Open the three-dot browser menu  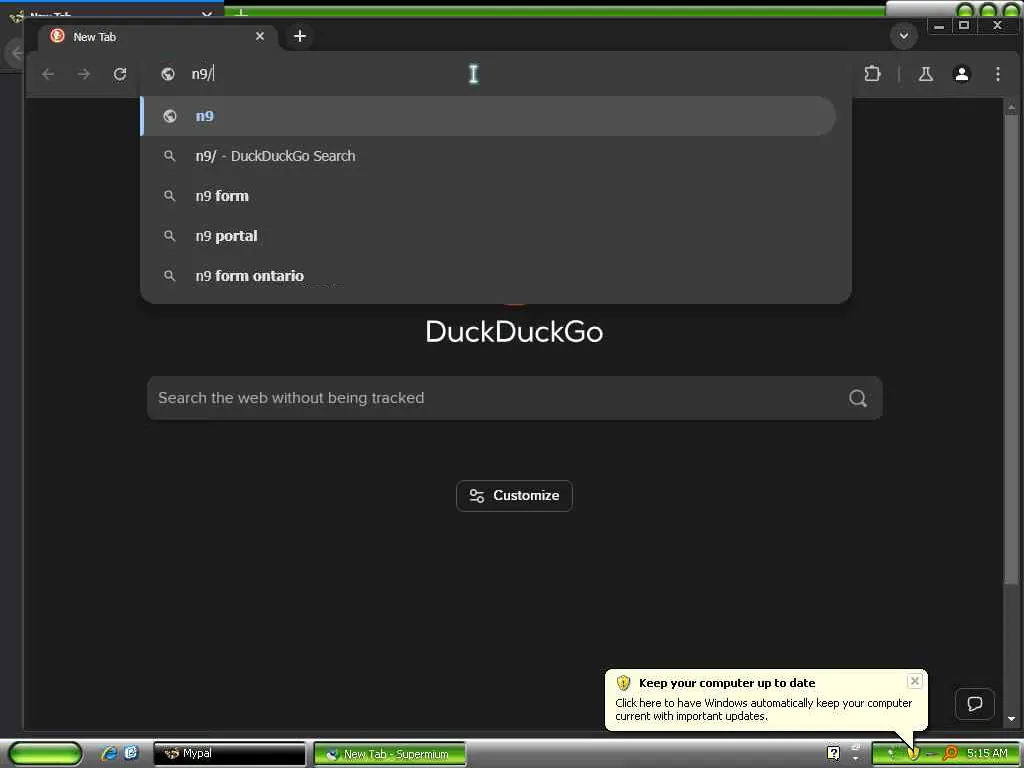click(x=997, y=74)
